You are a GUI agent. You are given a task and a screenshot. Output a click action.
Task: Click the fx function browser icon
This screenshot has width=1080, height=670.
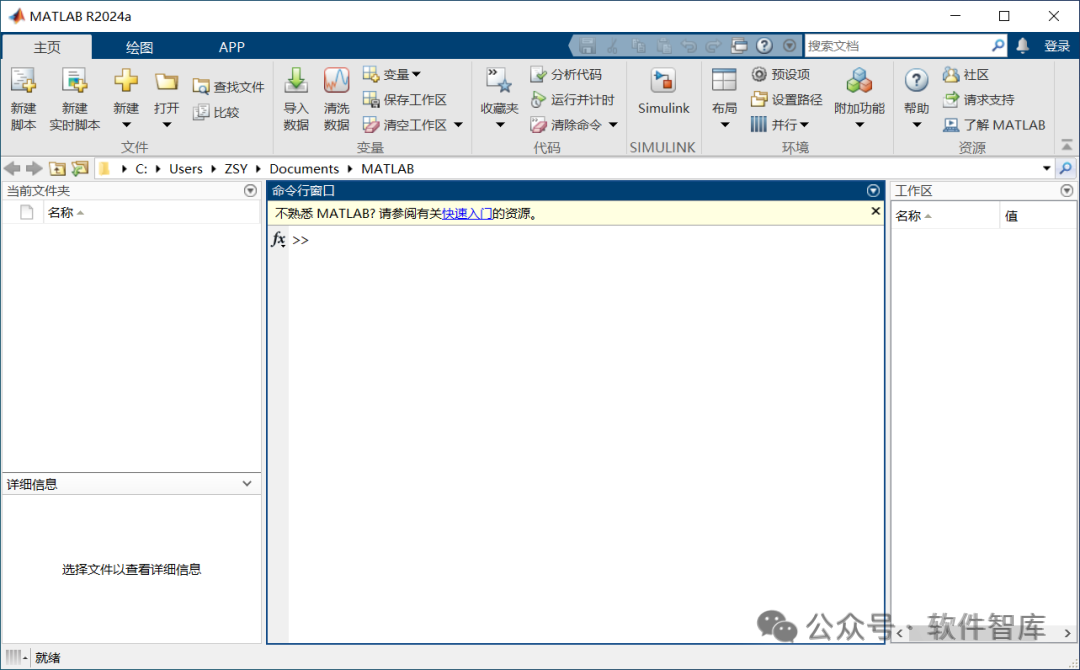coord(278,240)
